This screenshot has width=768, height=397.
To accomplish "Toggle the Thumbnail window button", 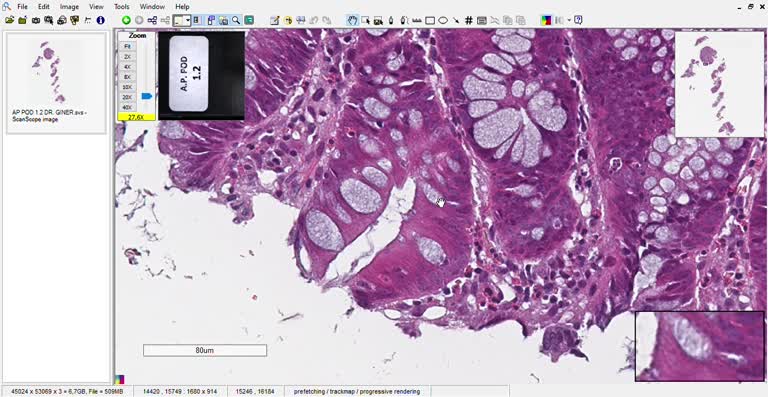I will (224, 20).
